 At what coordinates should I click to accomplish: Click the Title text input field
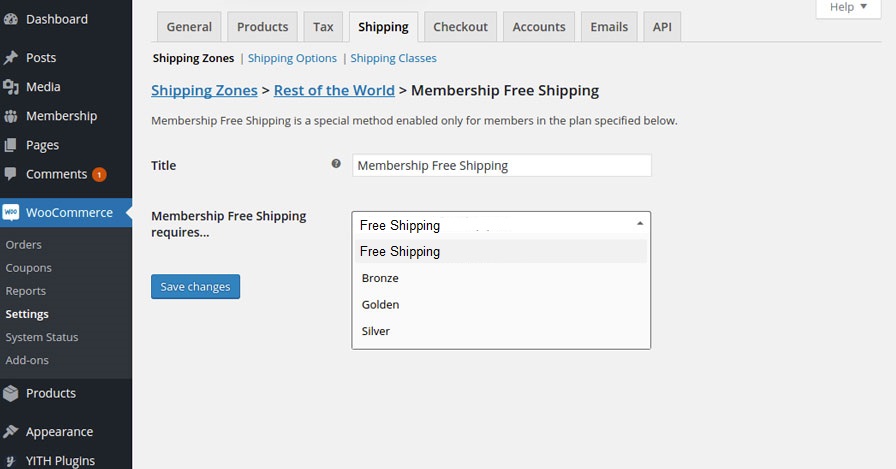[502, 166]
